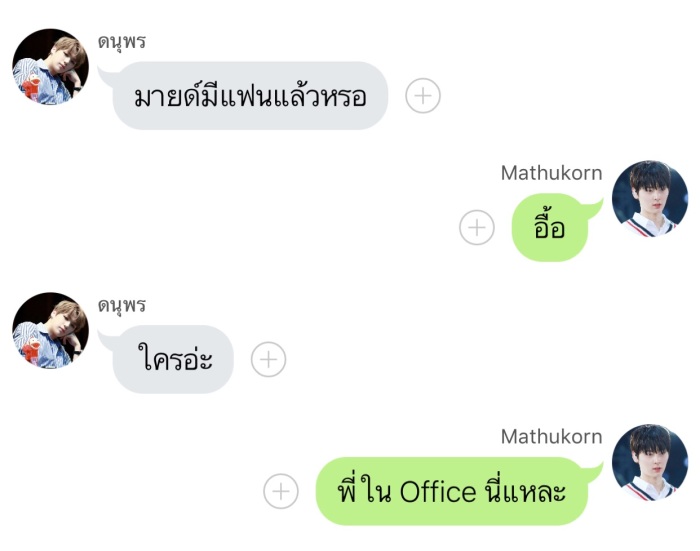The width and height of the screenshot is (700, 551).
Task: Click the red toy in lower ดนุพร avatar
Action: (x=32, y=351)
